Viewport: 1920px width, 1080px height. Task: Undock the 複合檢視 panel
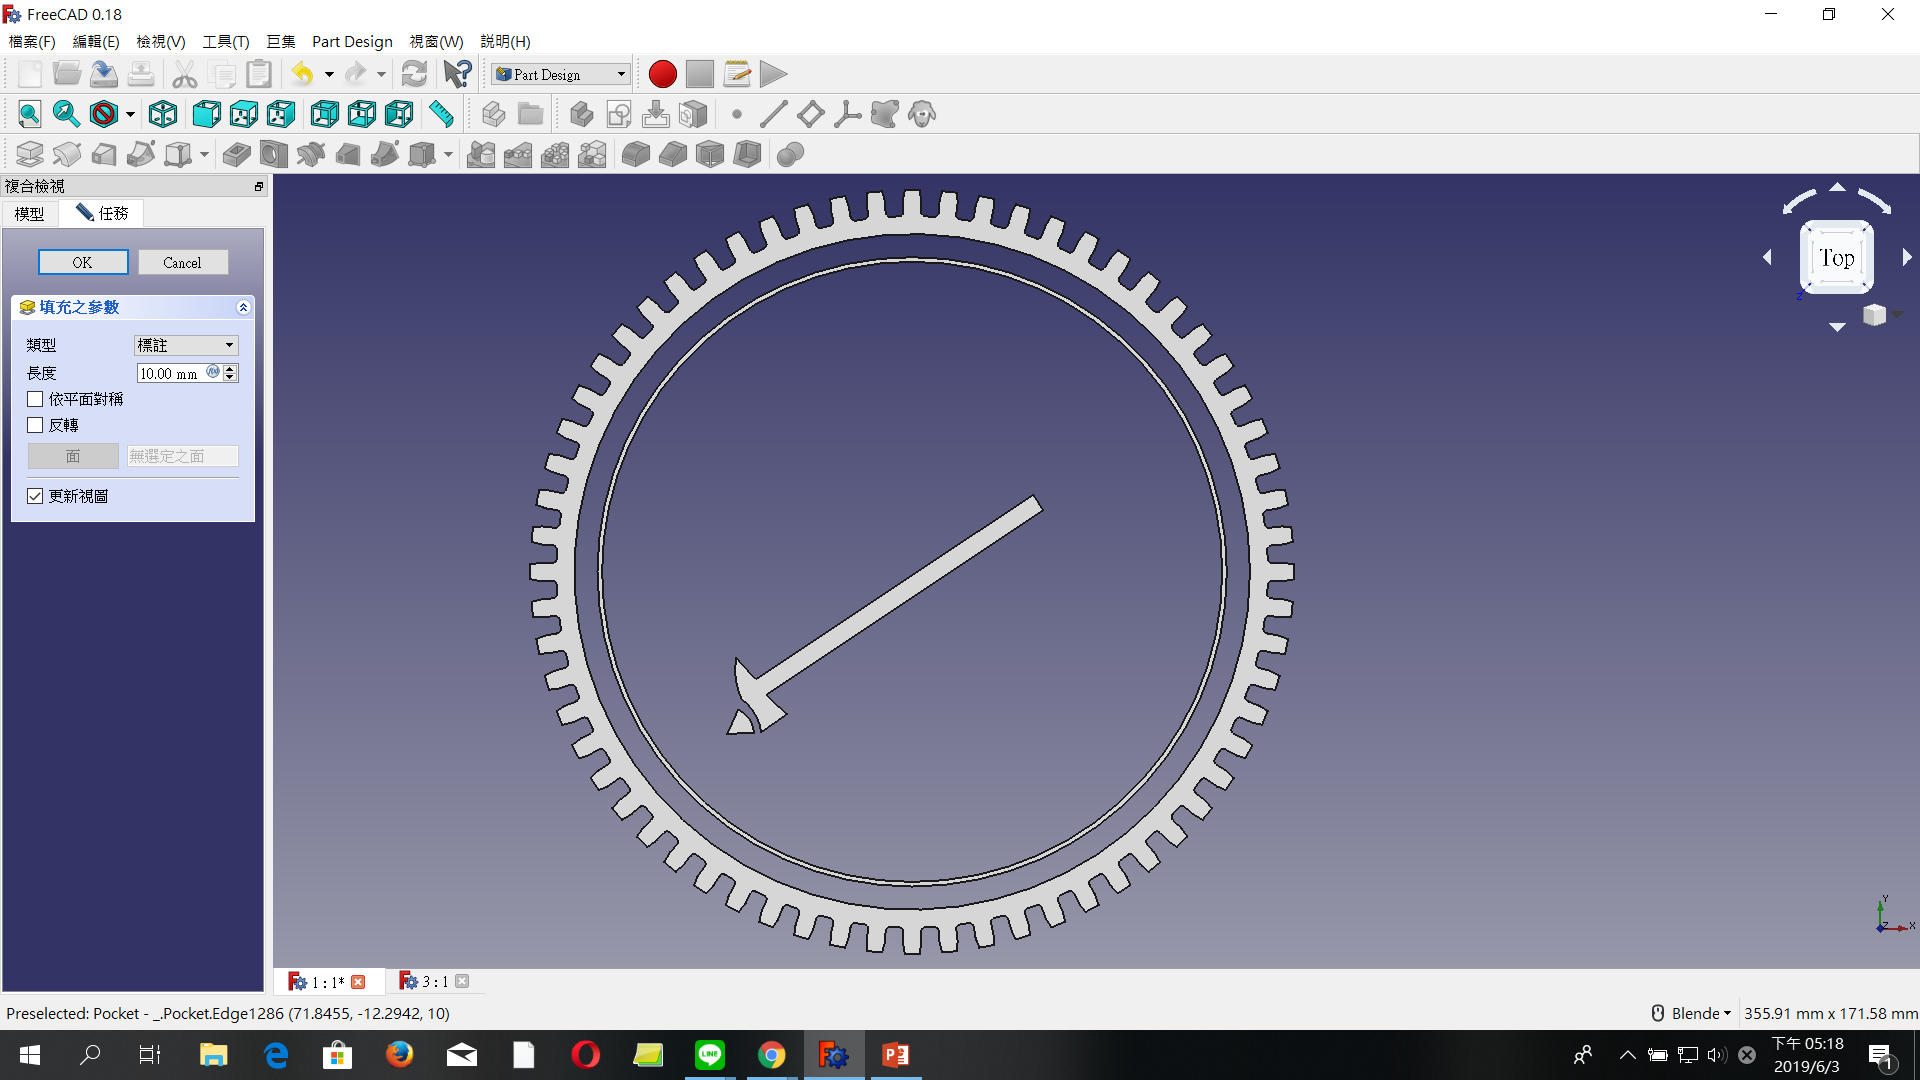(258, 186)
